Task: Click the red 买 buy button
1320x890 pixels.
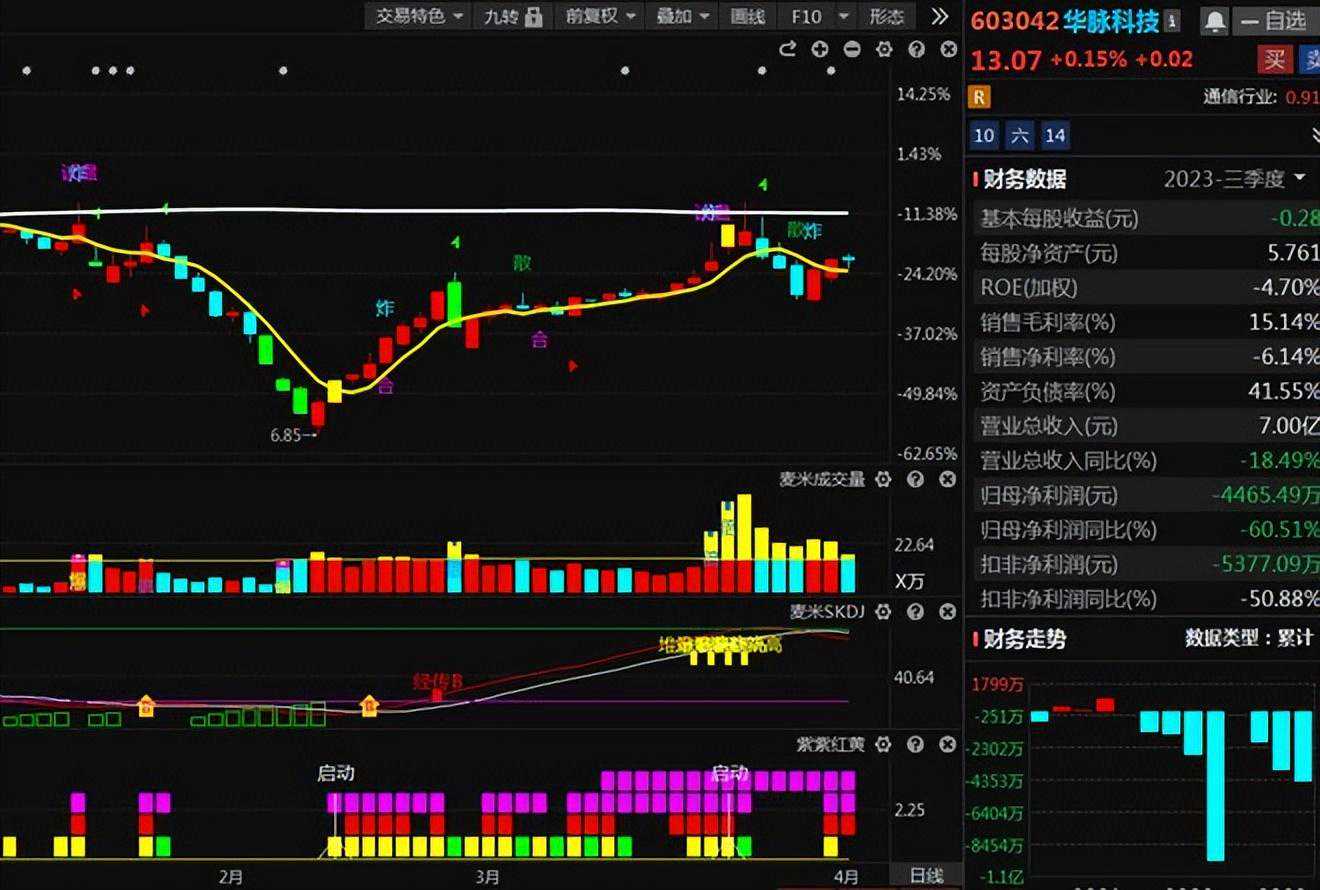Action: point(1274,59)
